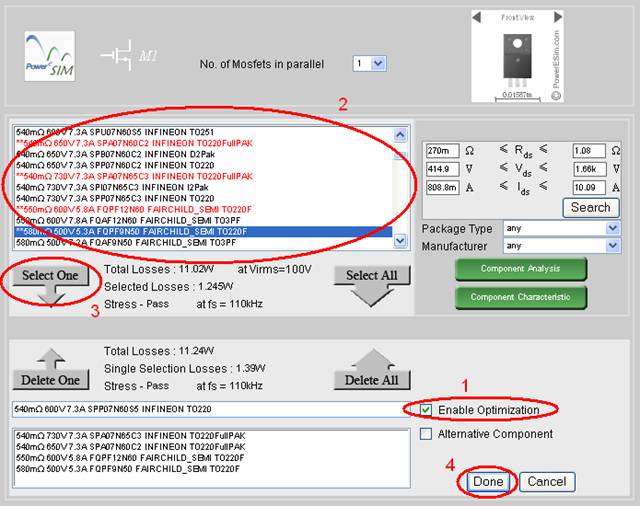
Task: Toggle the Enable Optimization checkbox
Action: [426, 410]
